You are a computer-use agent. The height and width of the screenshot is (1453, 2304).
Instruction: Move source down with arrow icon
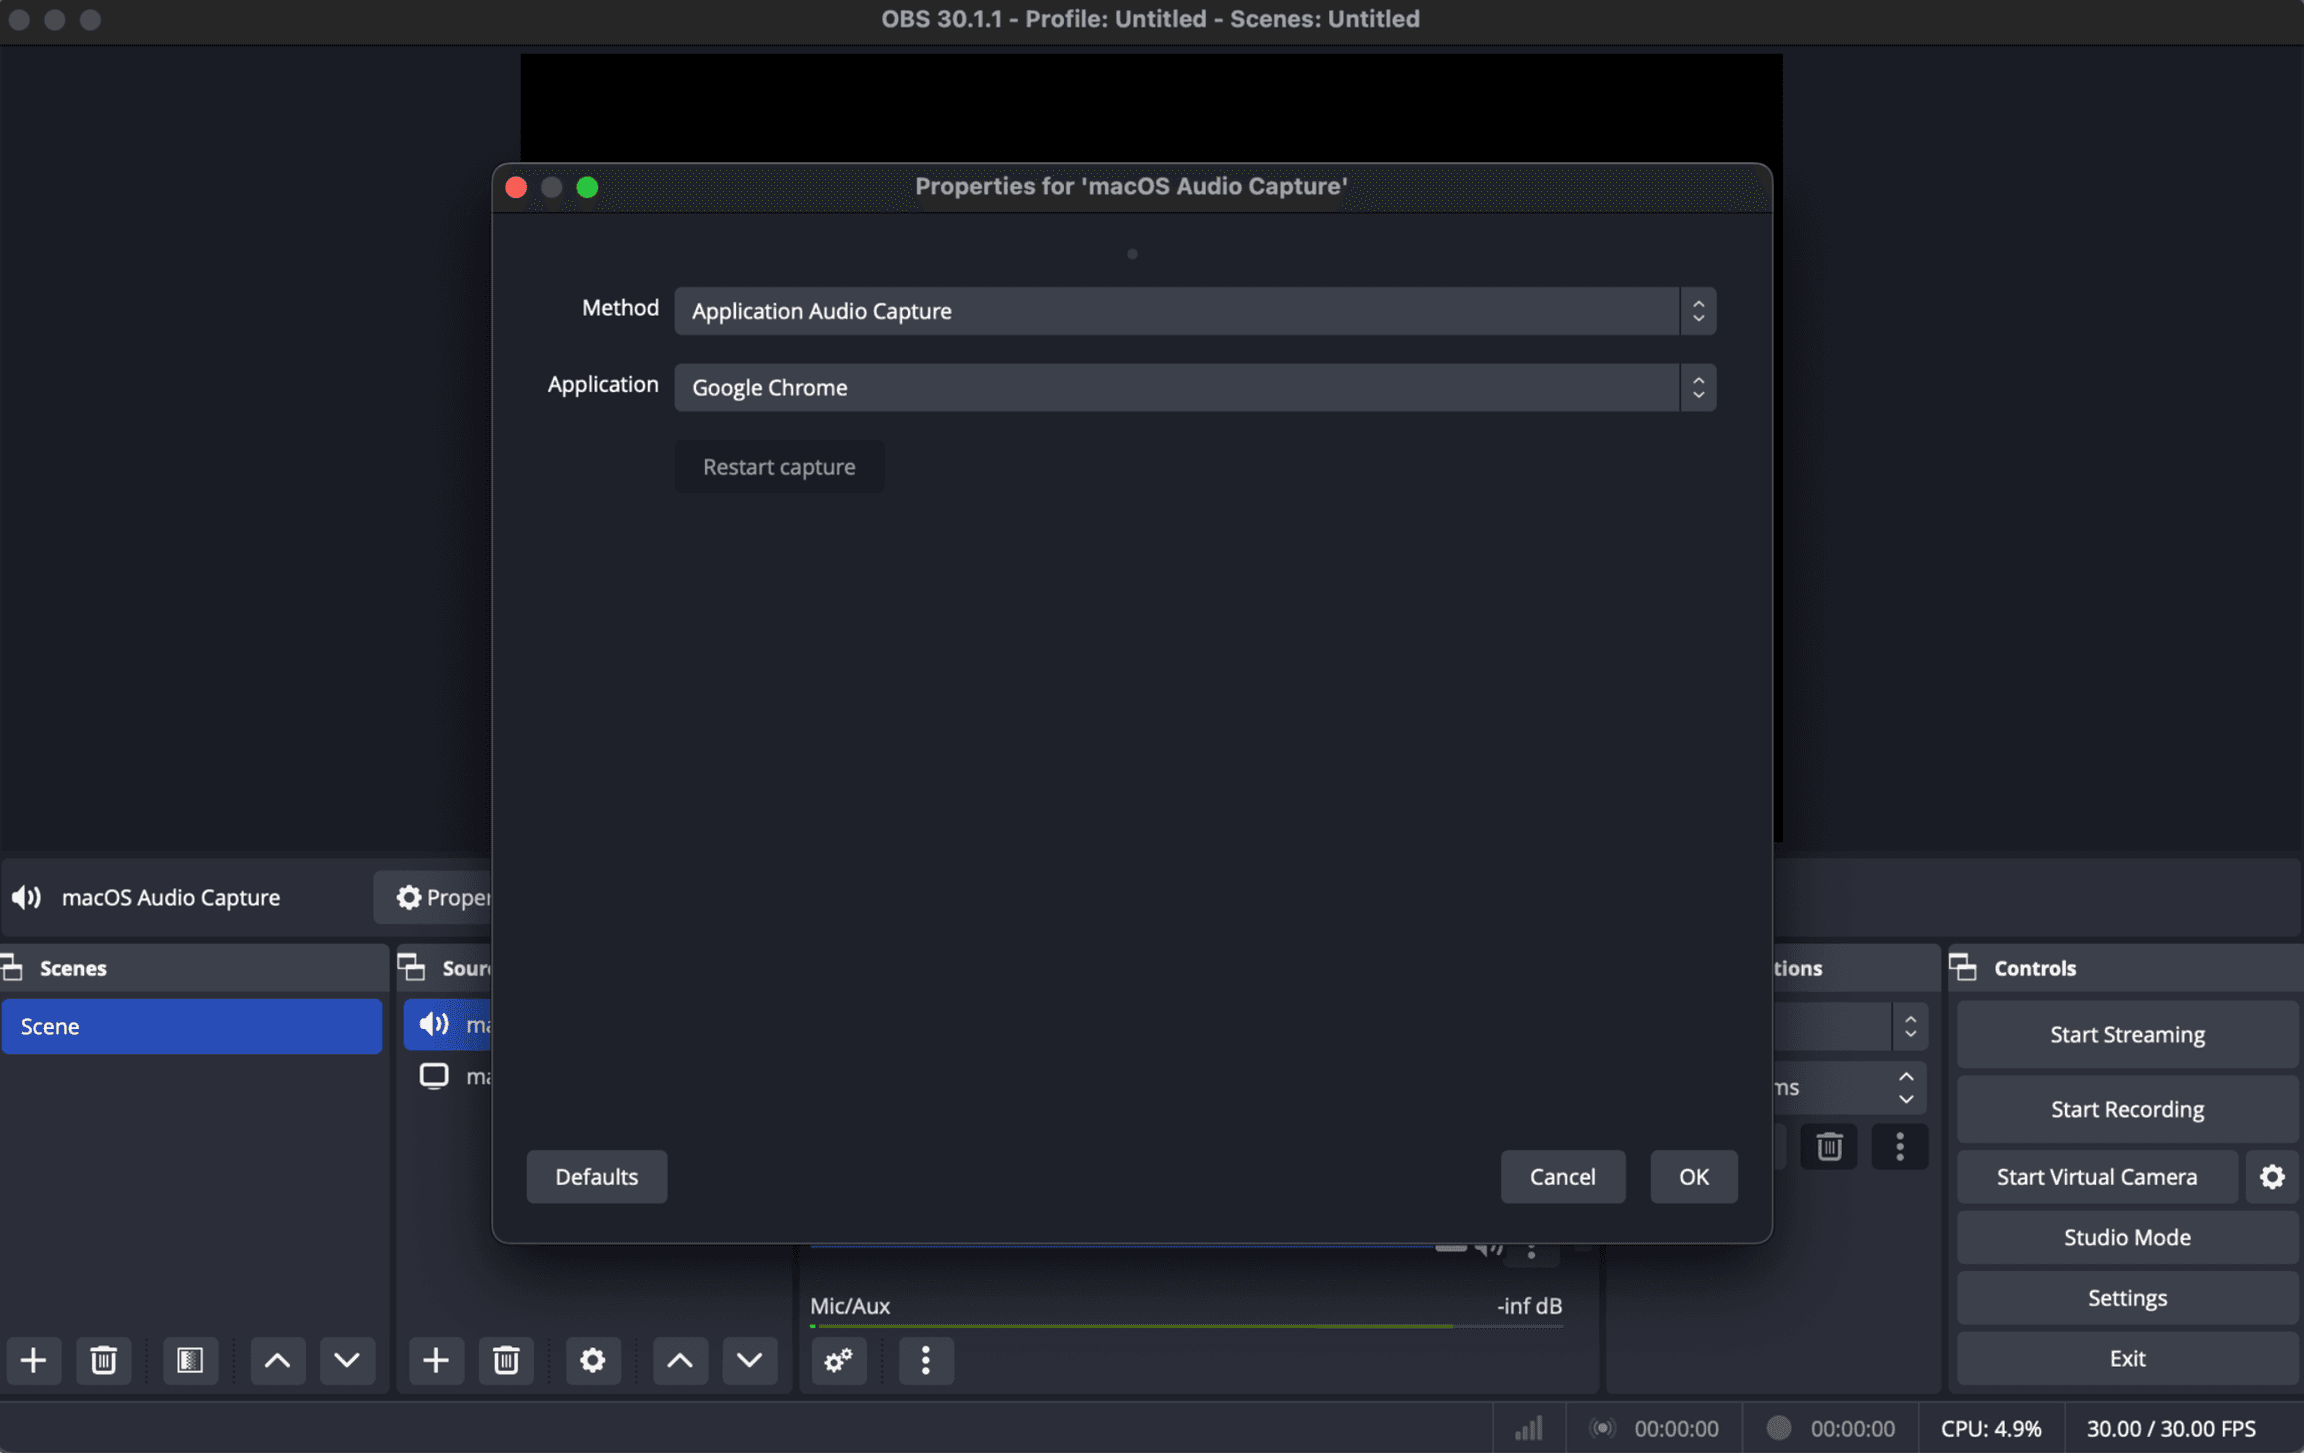[750, 1360]
